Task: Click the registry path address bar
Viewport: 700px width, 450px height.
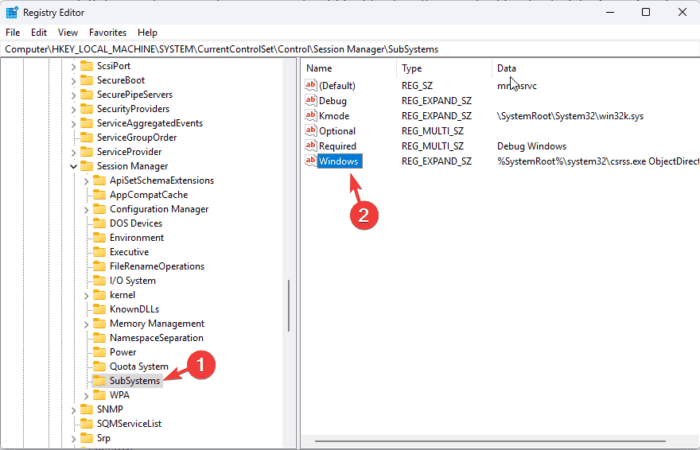Action: coord(350,49)
